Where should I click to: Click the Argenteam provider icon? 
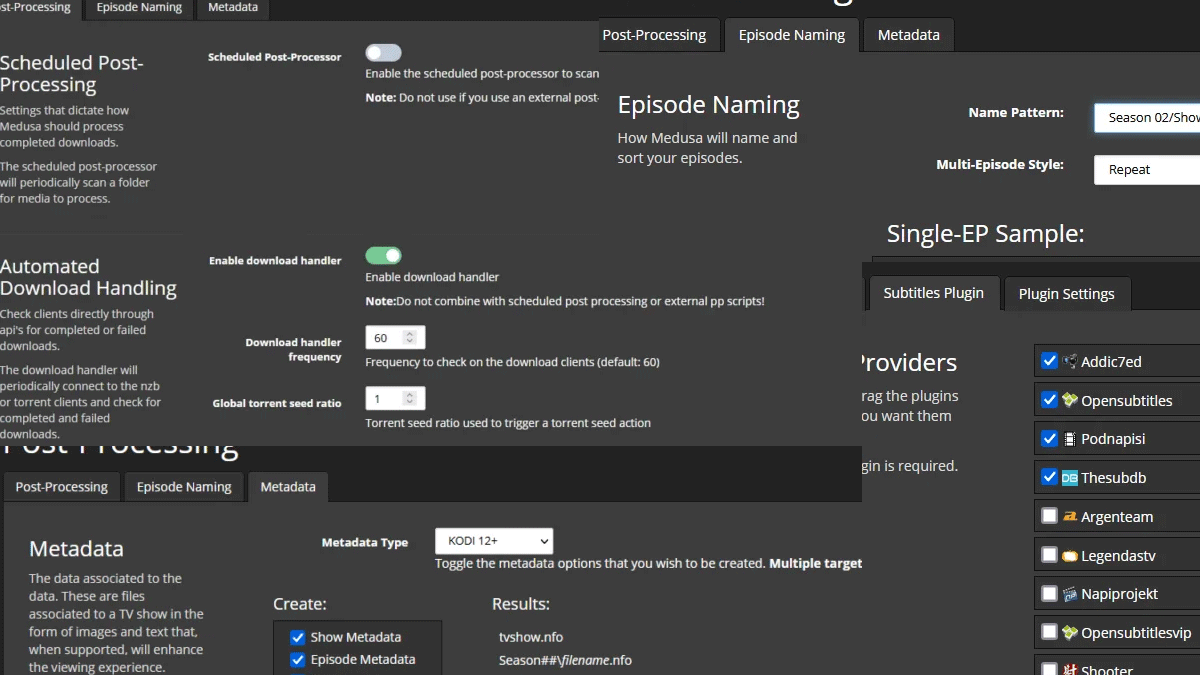pos(1070,517)
